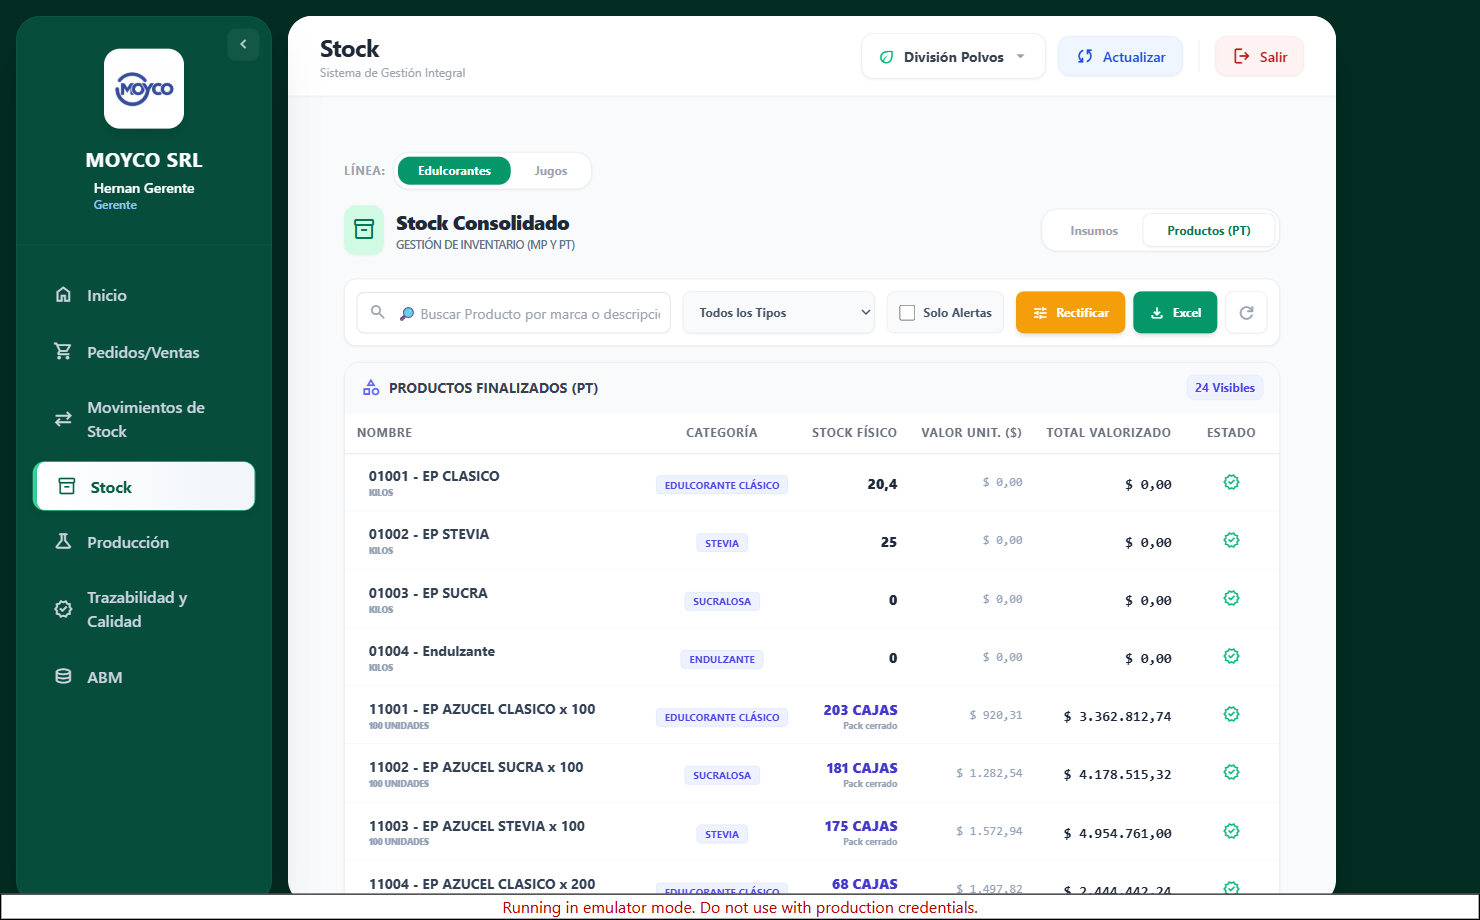Viewport: 1480px width, 920px height.
Task: Click the flask icon beside Producción
Action: [63, 542]
